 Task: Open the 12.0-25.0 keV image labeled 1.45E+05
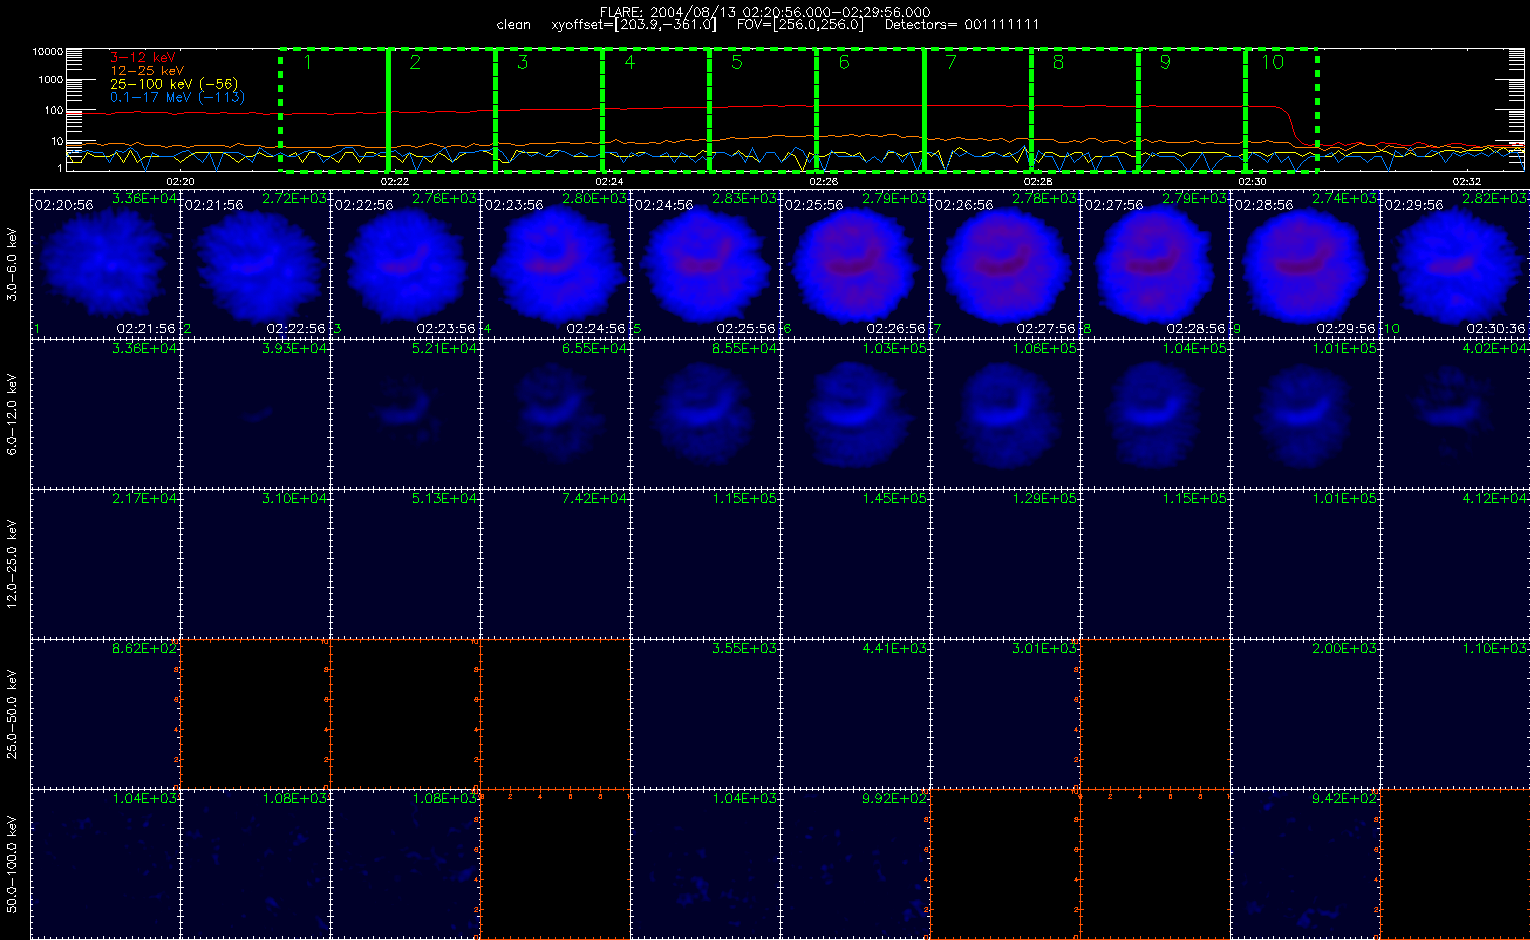tap(855, 563)
